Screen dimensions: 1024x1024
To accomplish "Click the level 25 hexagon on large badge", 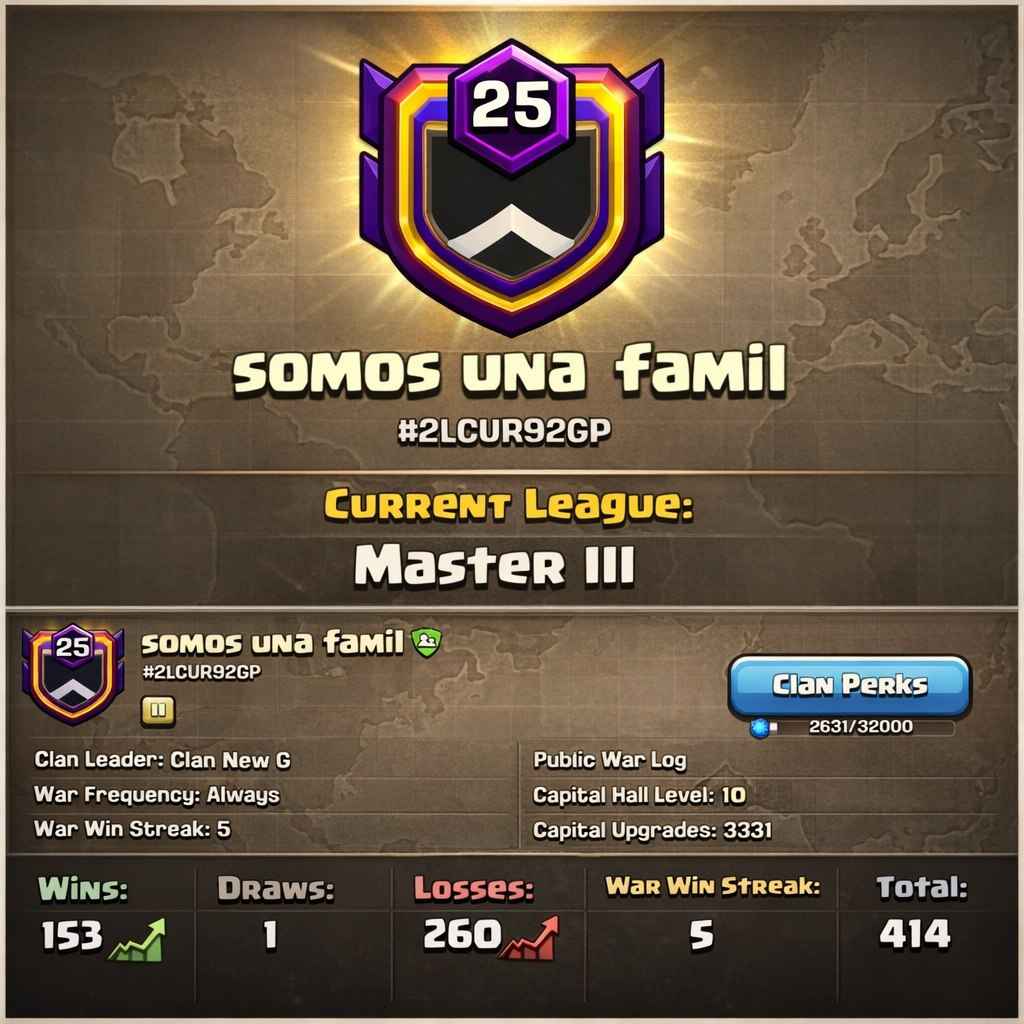I will [x=512, y=106].
